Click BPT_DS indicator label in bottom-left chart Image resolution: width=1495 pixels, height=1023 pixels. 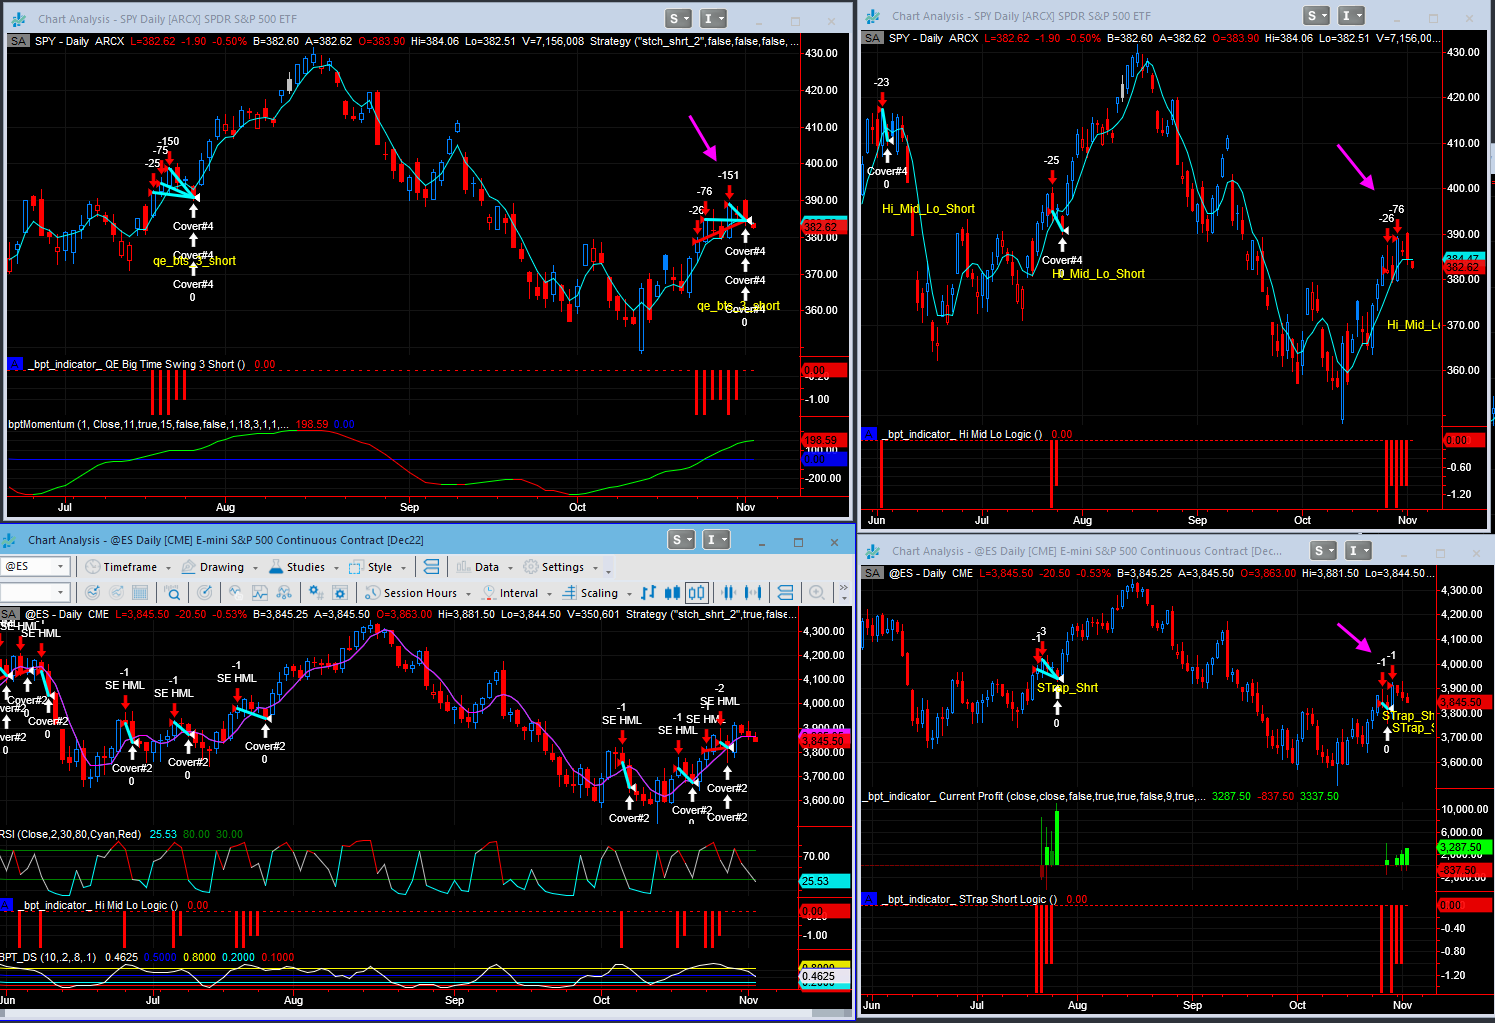point(48,957)
